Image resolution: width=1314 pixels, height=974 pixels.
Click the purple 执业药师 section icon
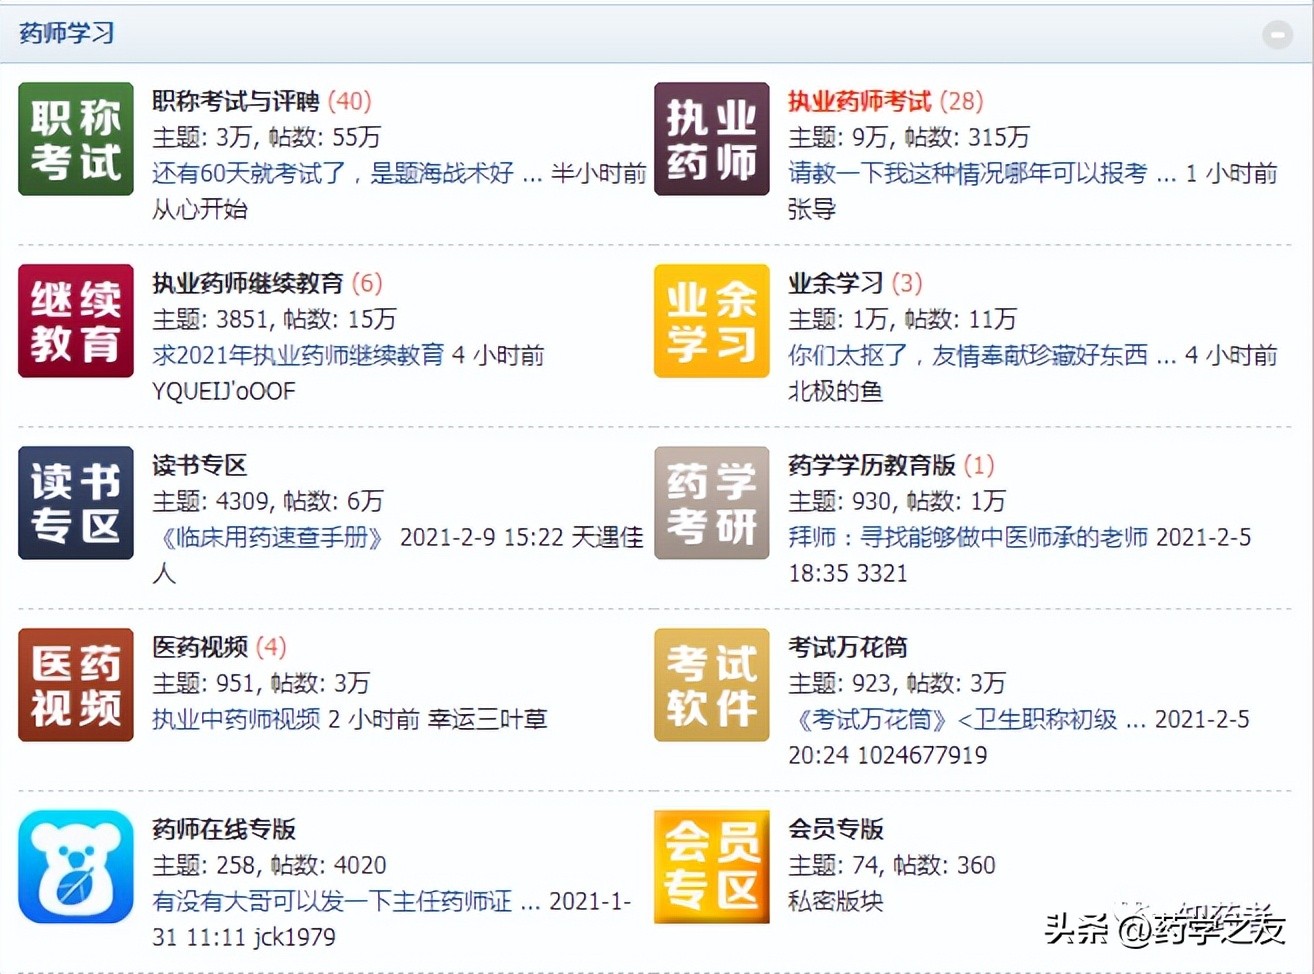pos(711,138)
